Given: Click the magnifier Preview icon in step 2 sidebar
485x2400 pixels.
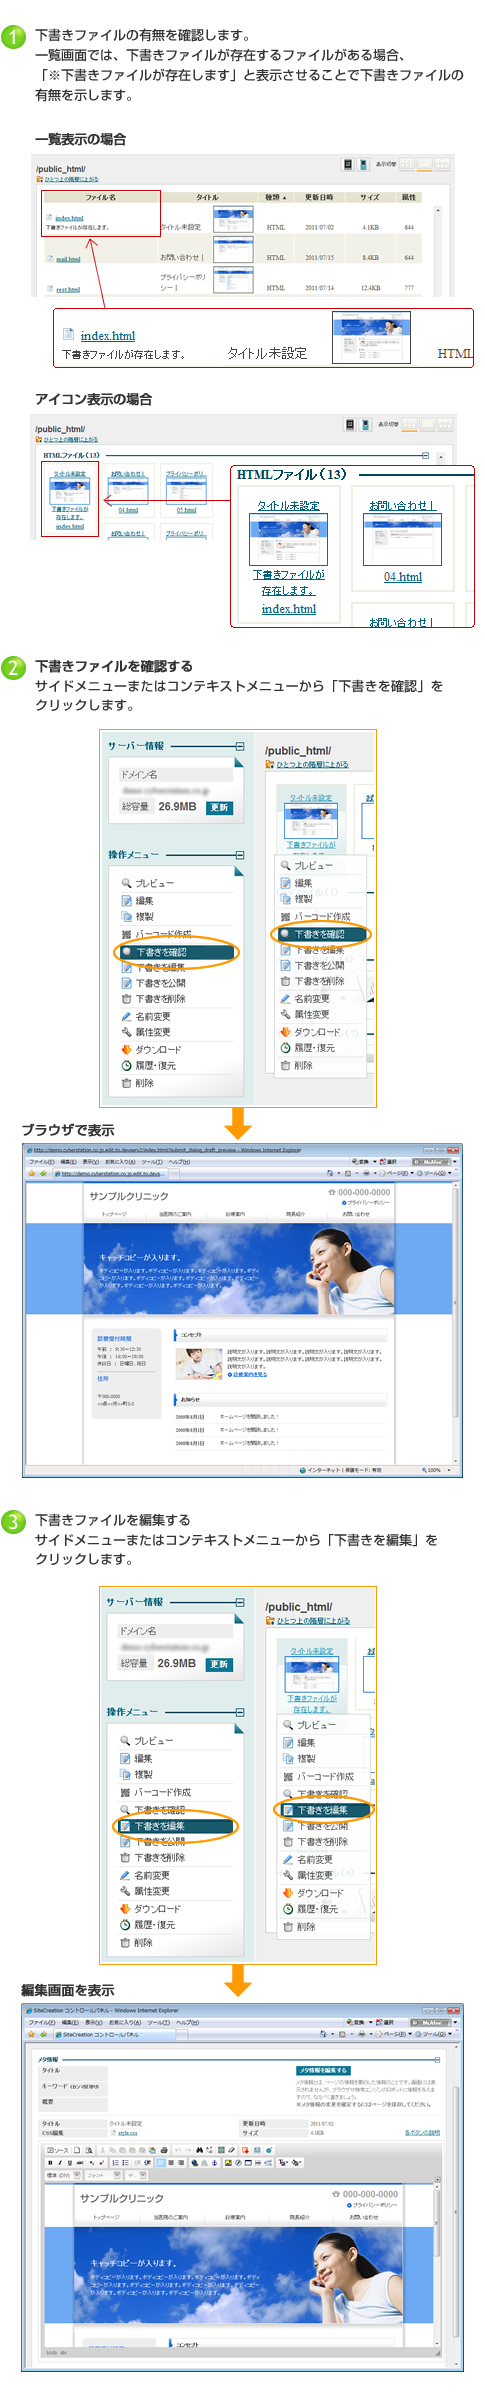Looking at the screenshot, I should click(x=127, y=883).
